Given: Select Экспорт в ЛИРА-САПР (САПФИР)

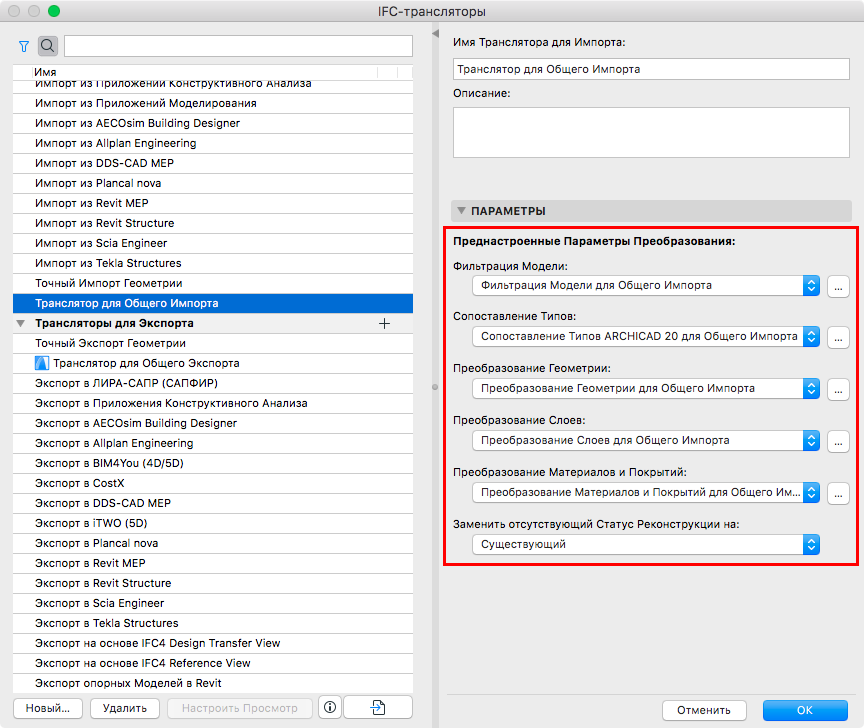Looking at the screenshot, I should pyautogui.click(x=213, y=384).
